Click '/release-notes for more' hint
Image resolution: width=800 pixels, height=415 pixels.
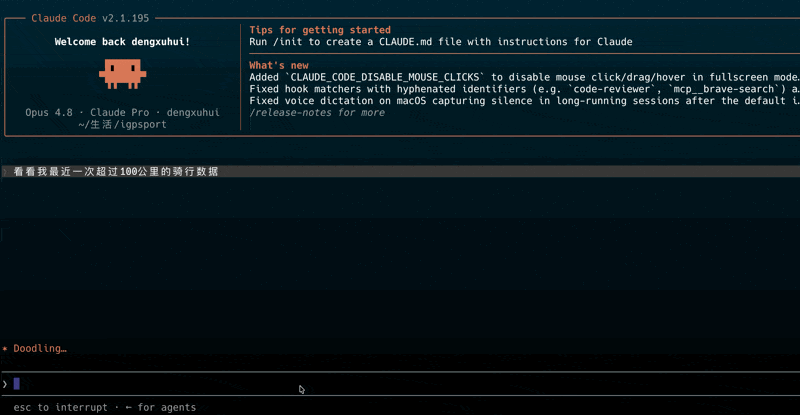317,112
